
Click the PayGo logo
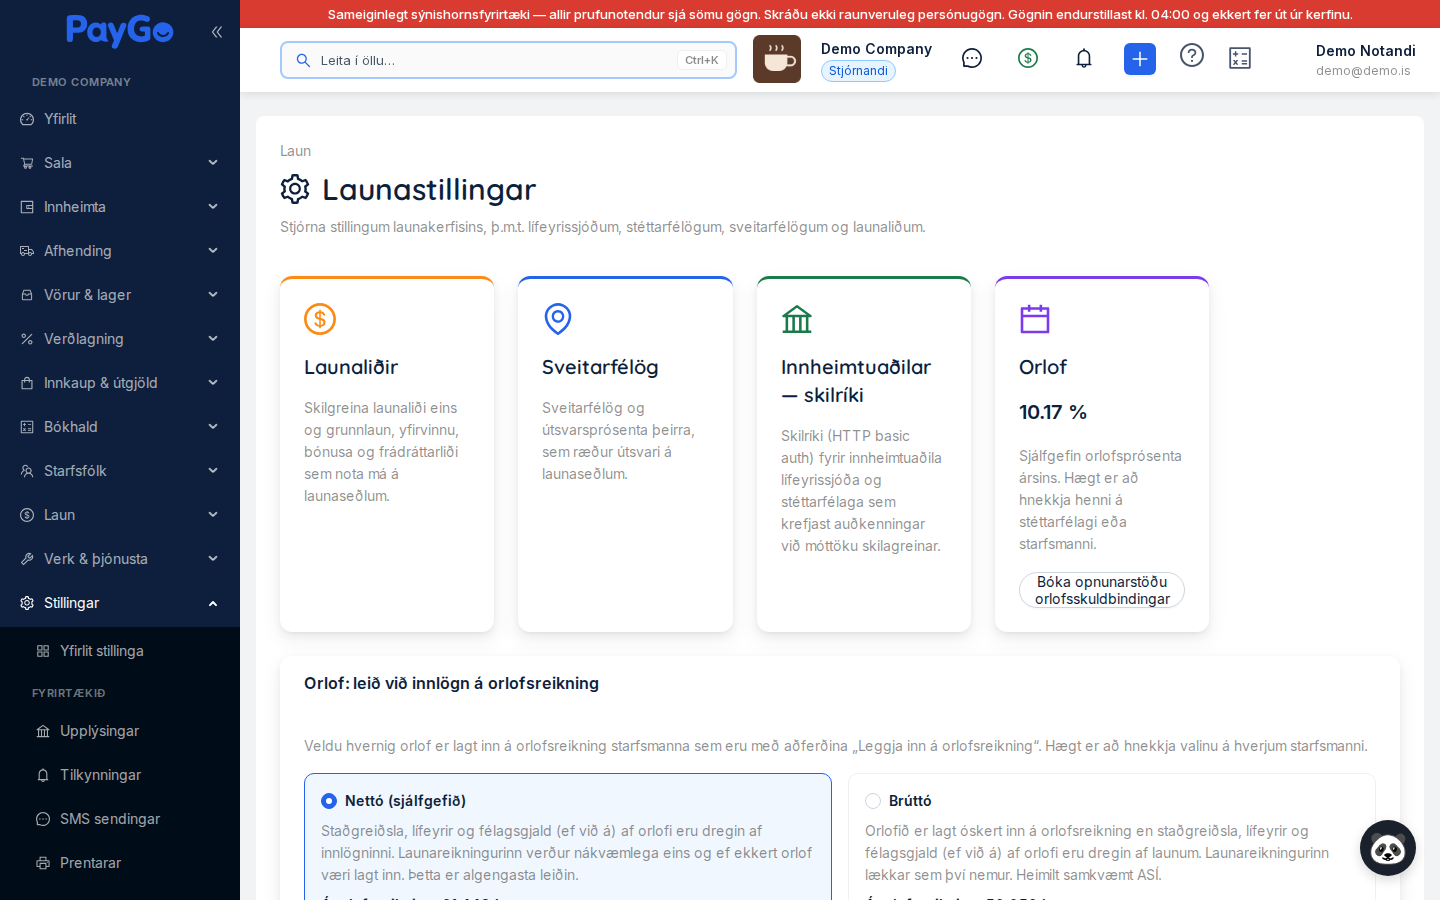[119, 31]
